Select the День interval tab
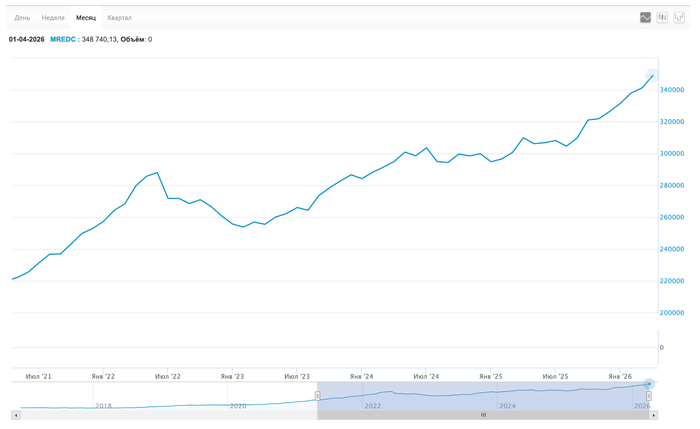 (x=22, y=18)
